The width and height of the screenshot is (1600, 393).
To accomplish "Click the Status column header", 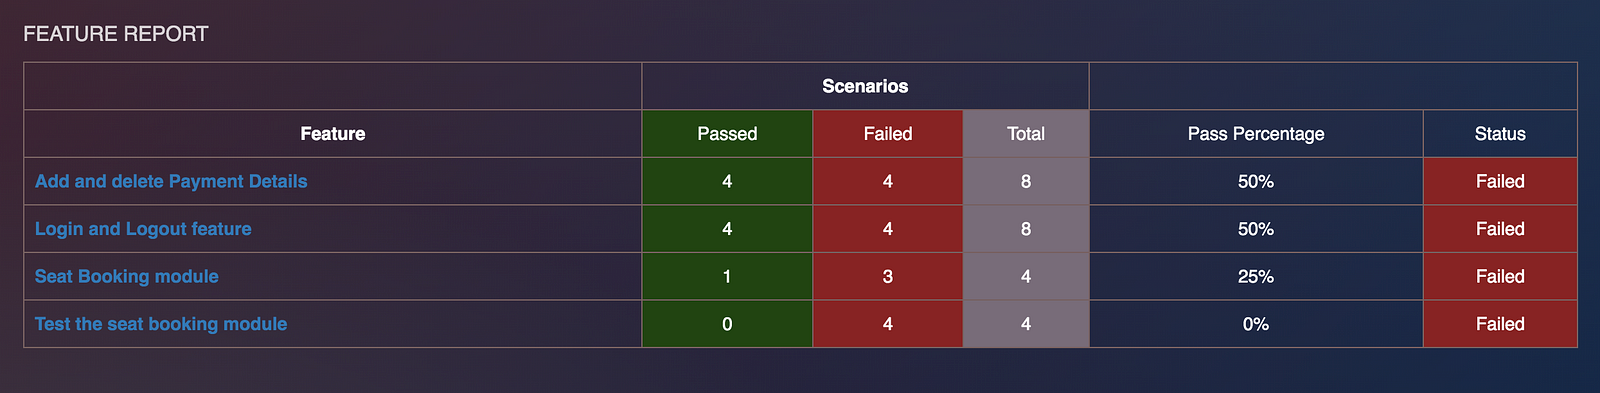I will [x=1500, y=134].
